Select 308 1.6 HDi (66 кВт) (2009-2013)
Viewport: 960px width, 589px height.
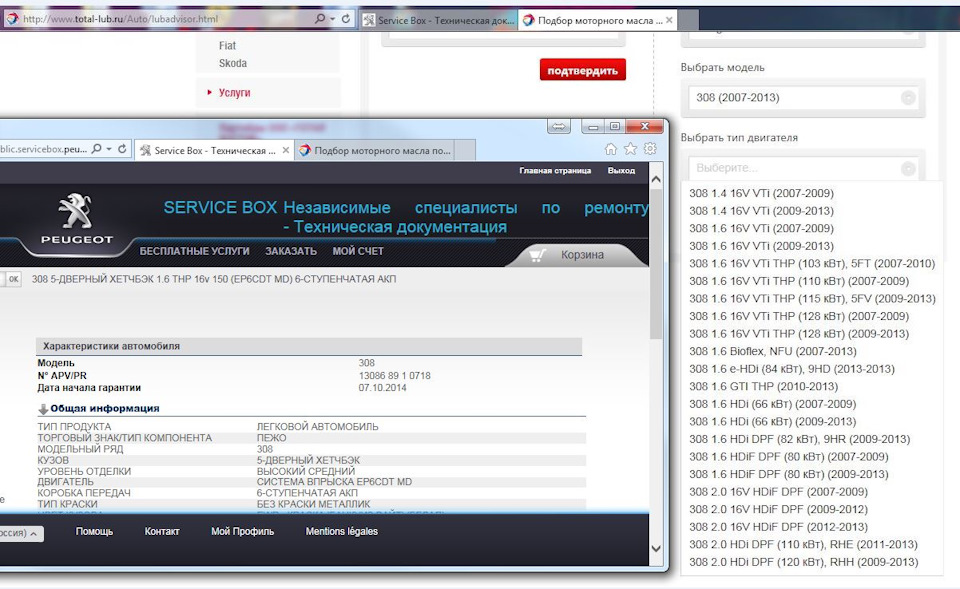click(x=773, y=422)
